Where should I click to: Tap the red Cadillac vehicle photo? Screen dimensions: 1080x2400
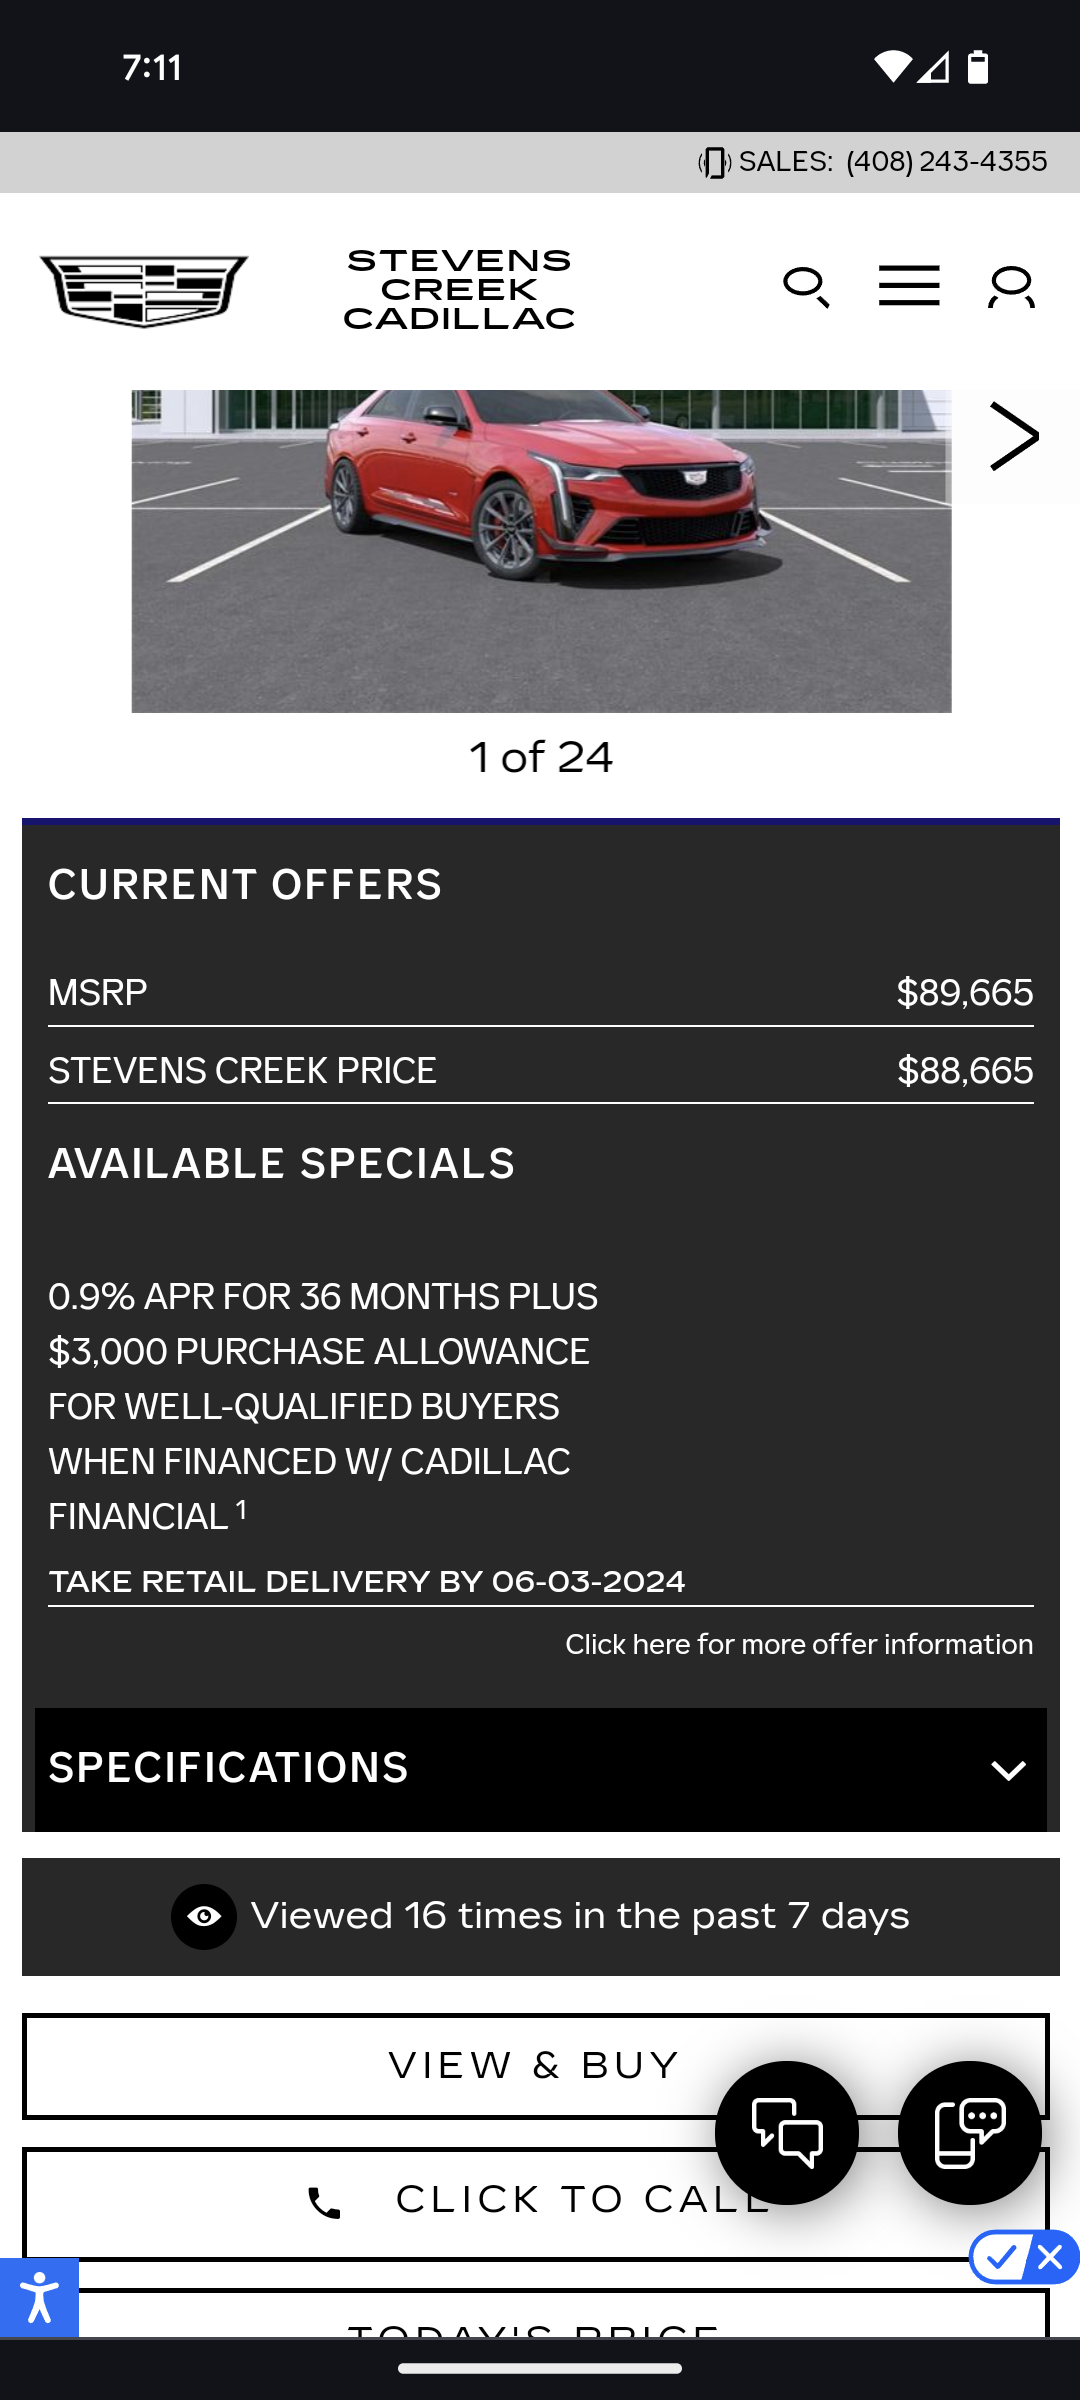click(541, 550)
